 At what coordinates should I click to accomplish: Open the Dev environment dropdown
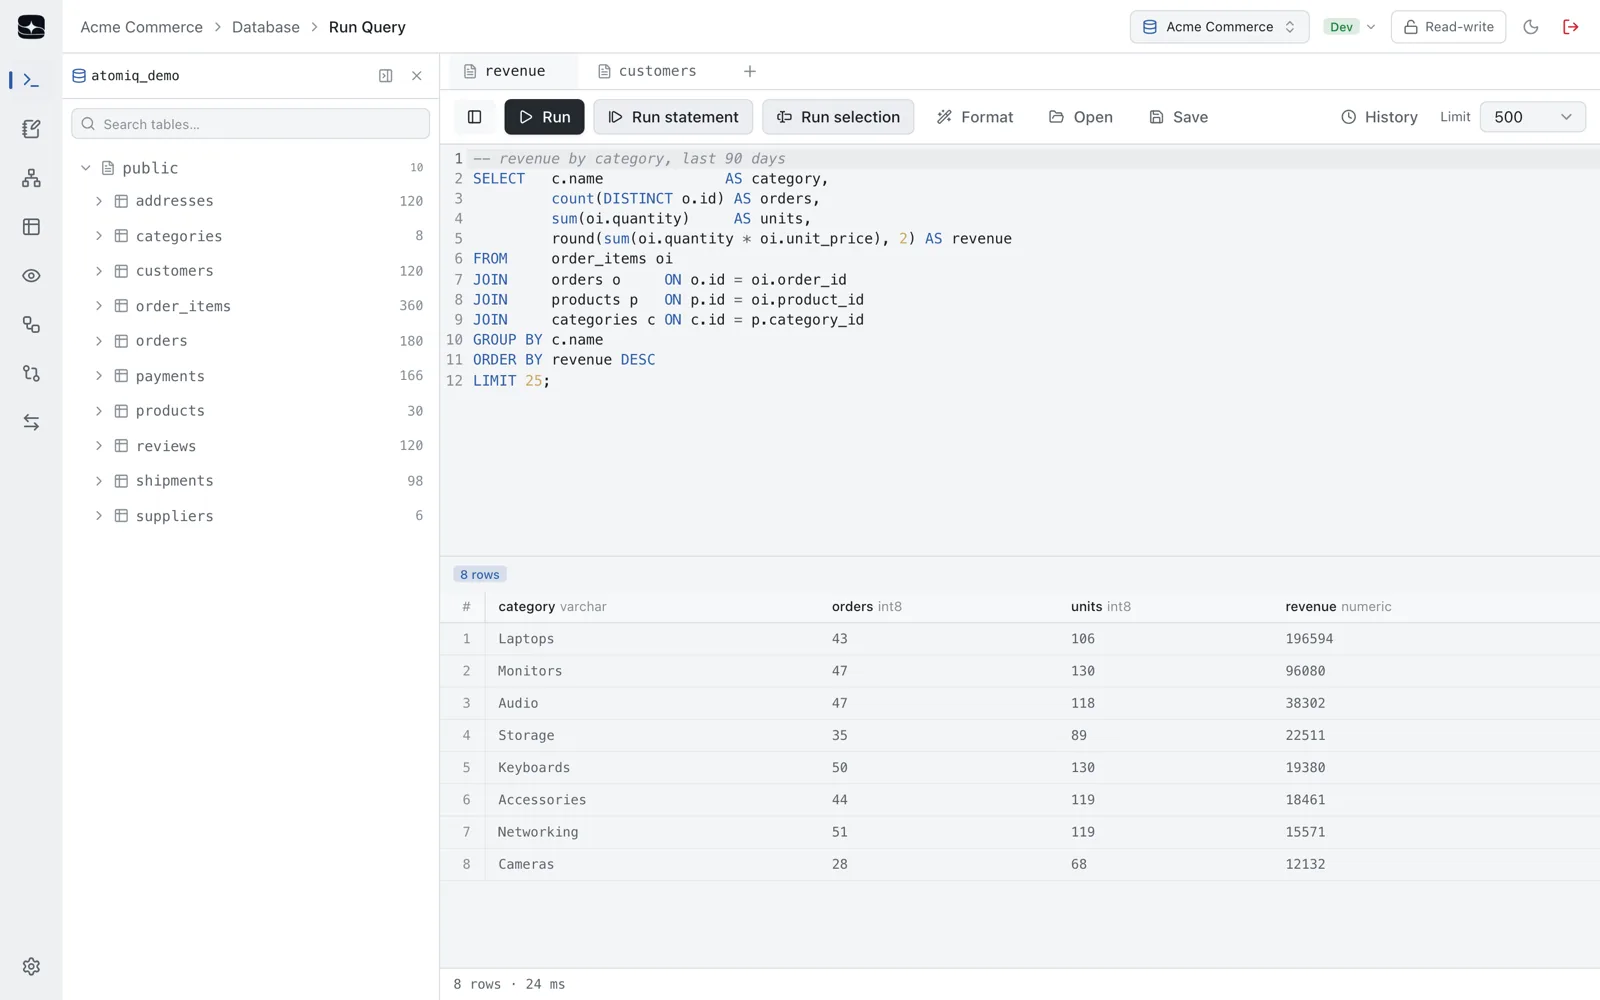1349,27
